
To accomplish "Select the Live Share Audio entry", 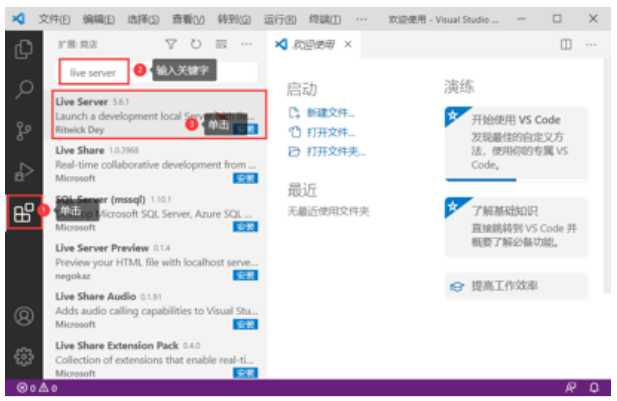I will [156, 310].
